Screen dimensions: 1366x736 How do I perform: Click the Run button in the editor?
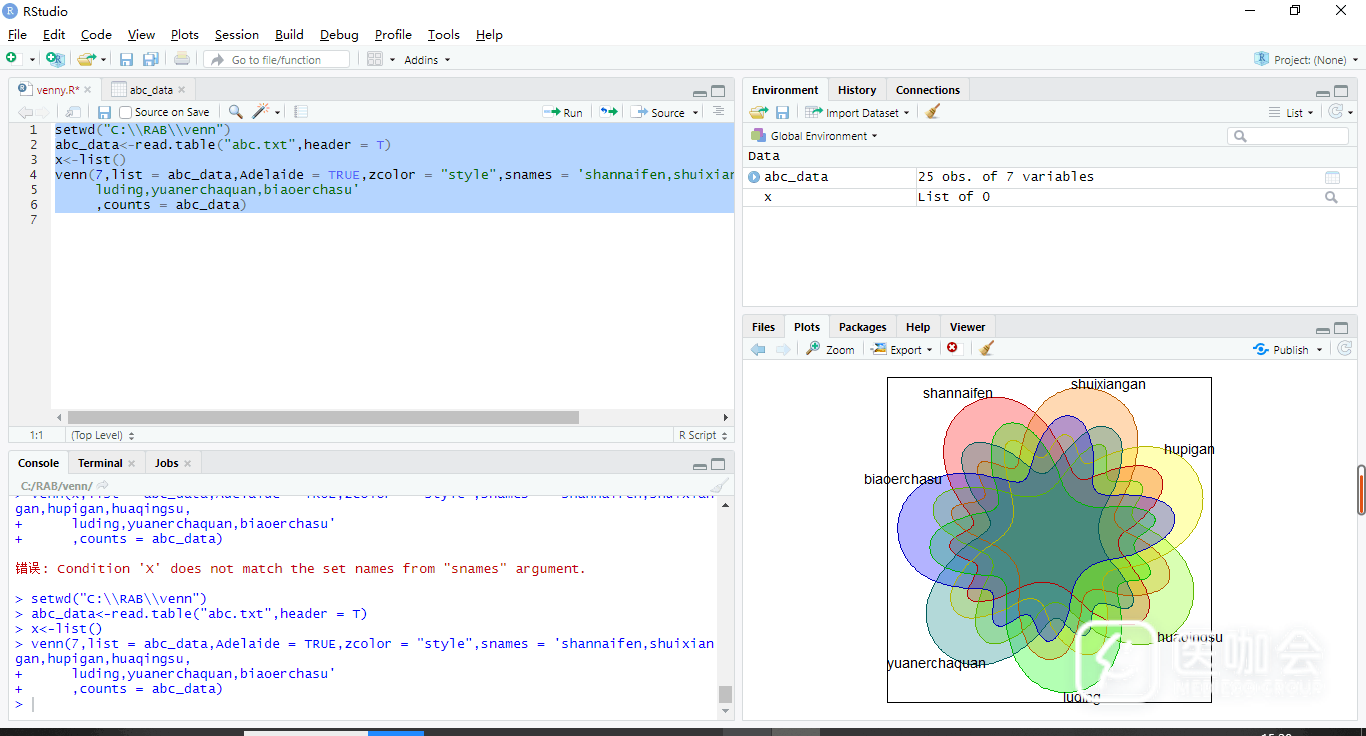pyautogui.click(x=563, y=112)
